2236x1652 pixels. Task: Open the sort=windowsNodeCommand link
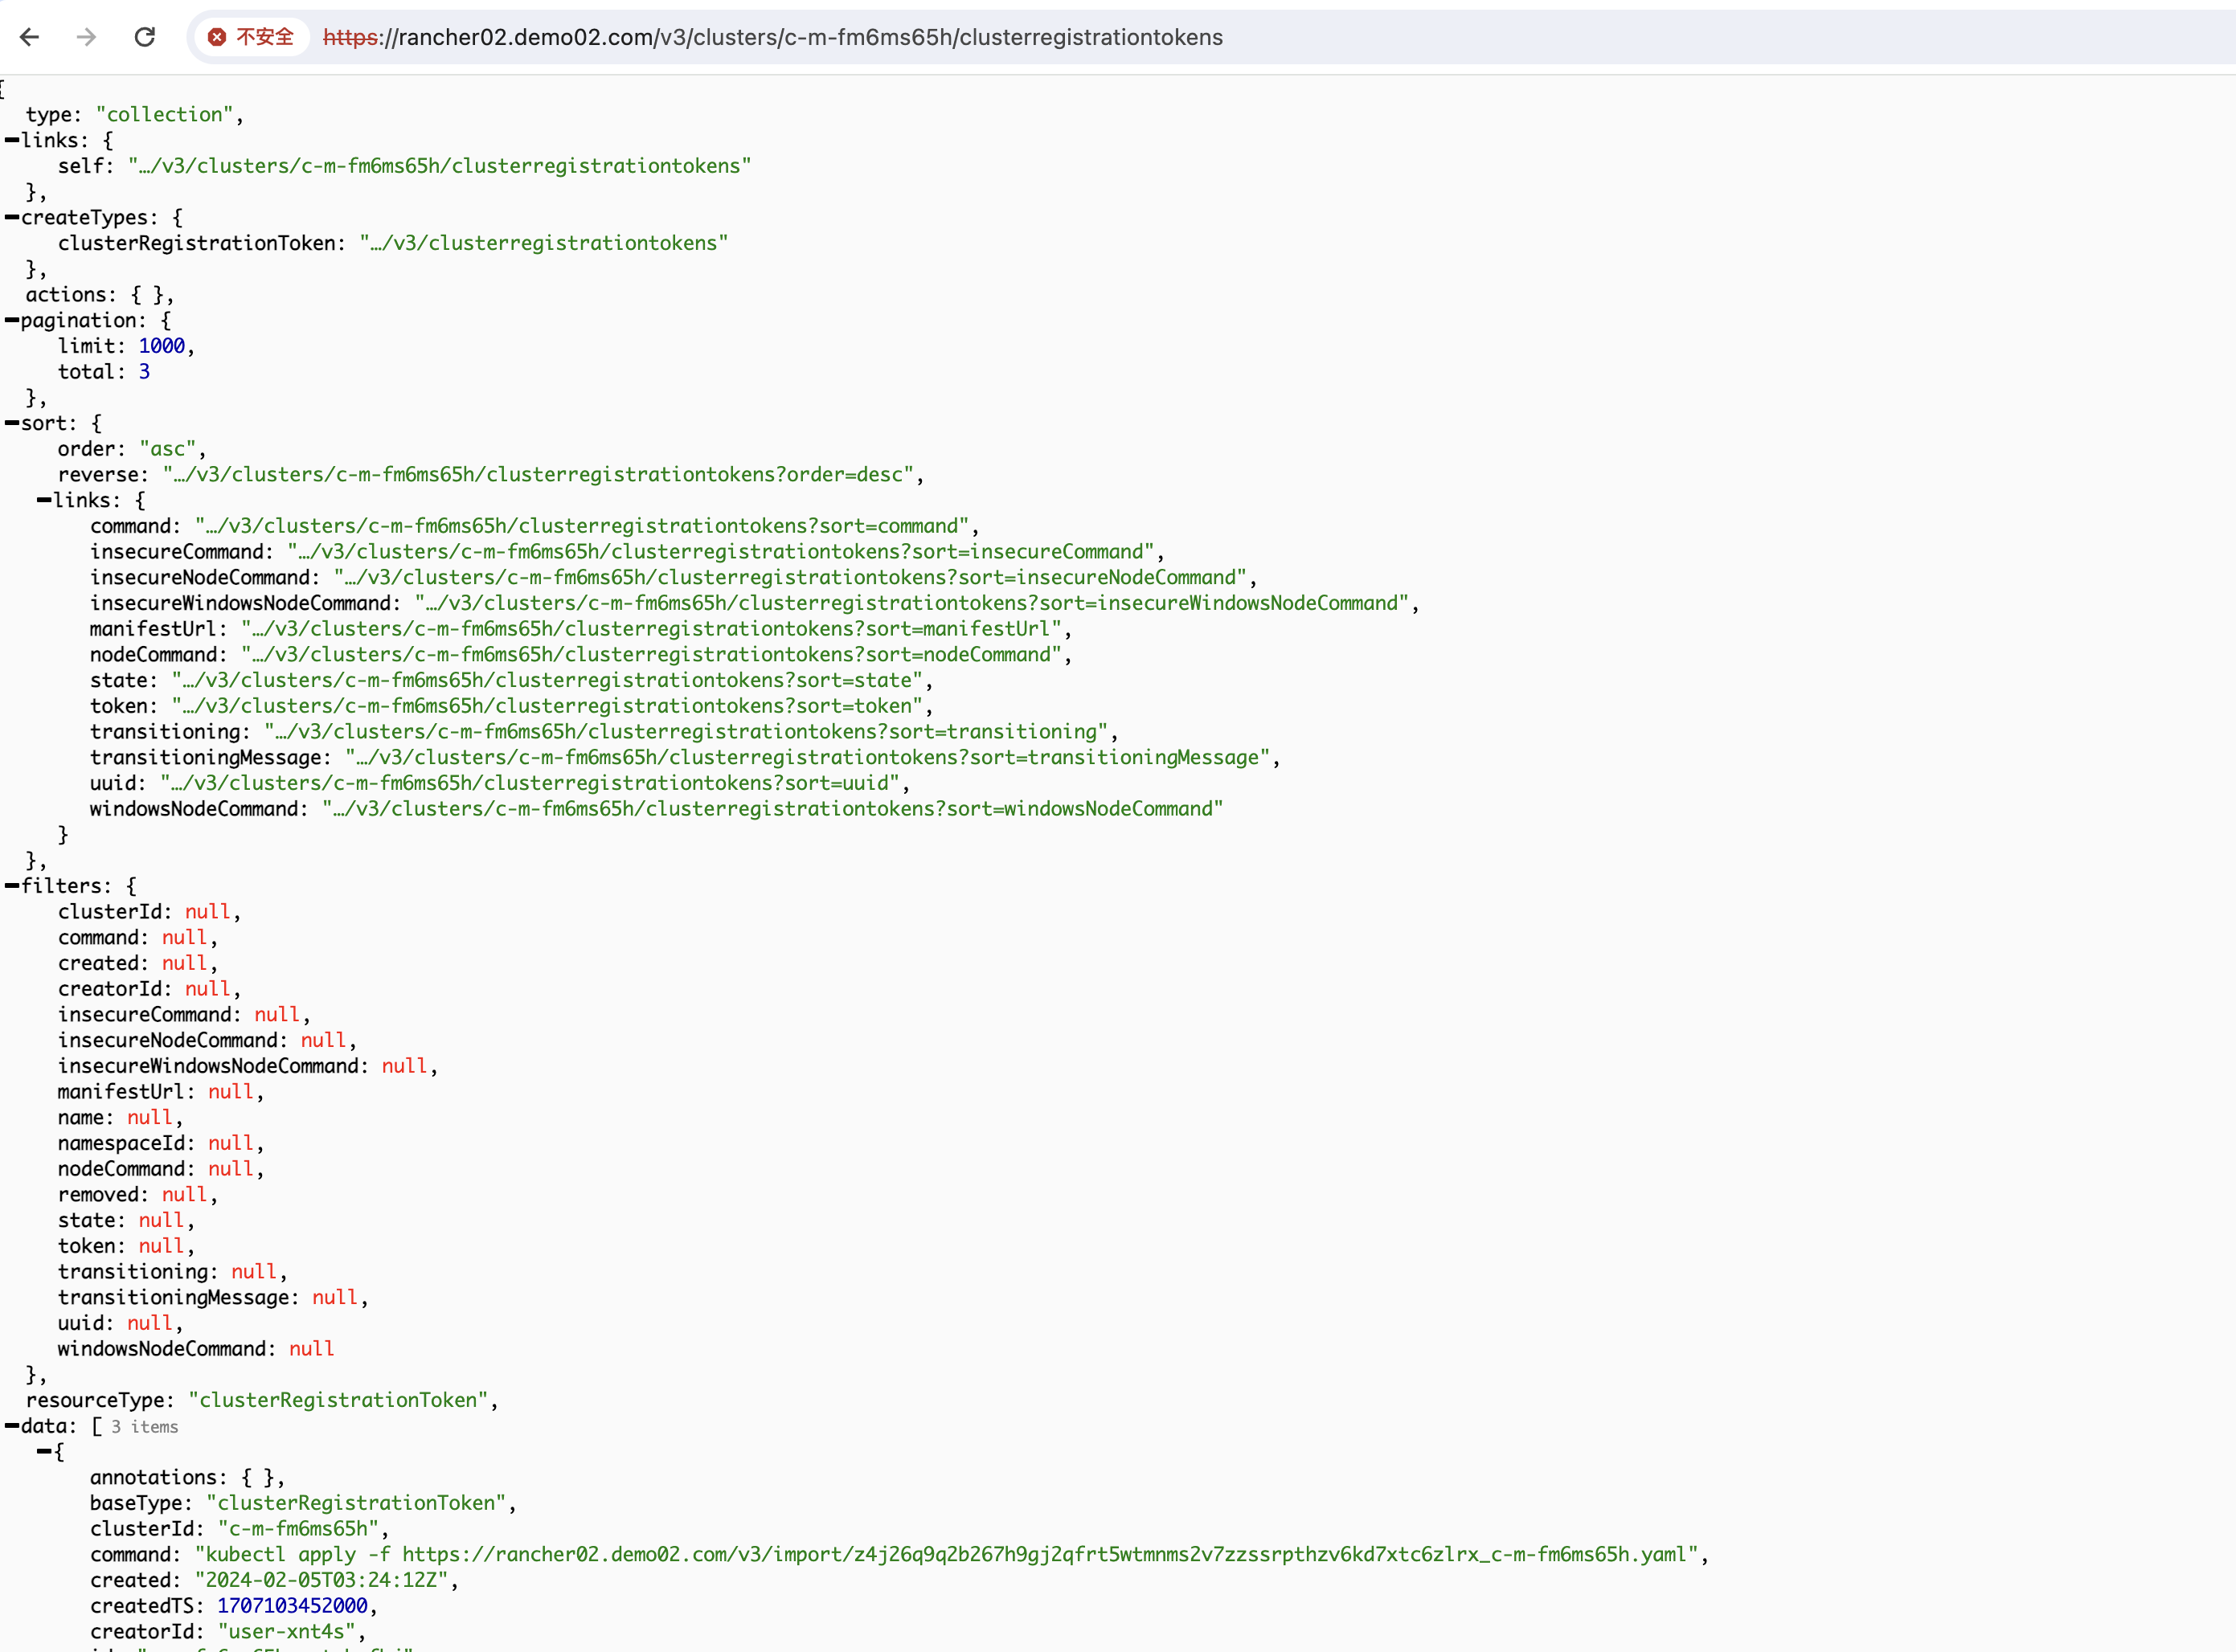773,809
